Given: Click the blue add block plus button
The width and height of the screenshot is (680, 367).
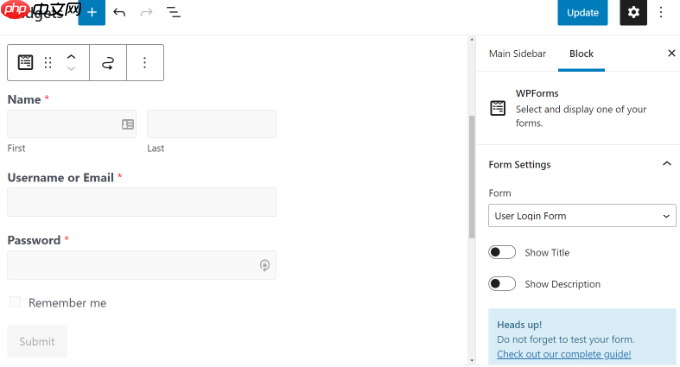Looking at the screenshot, I should [92, 12].
